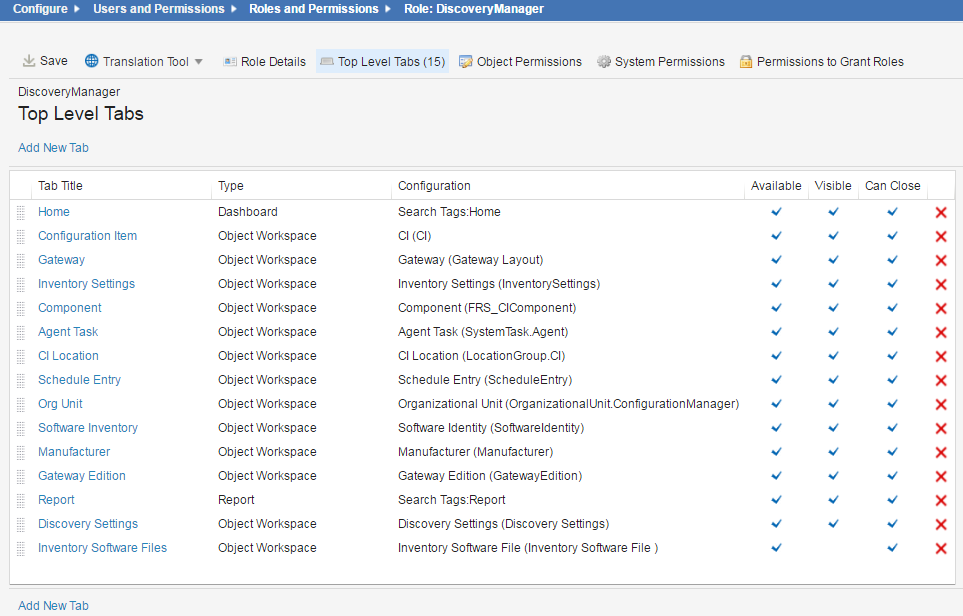The width and height of the screenshot is (963, 616).
Task: Delete the Home tab row
Action: (x=940, y=212)
